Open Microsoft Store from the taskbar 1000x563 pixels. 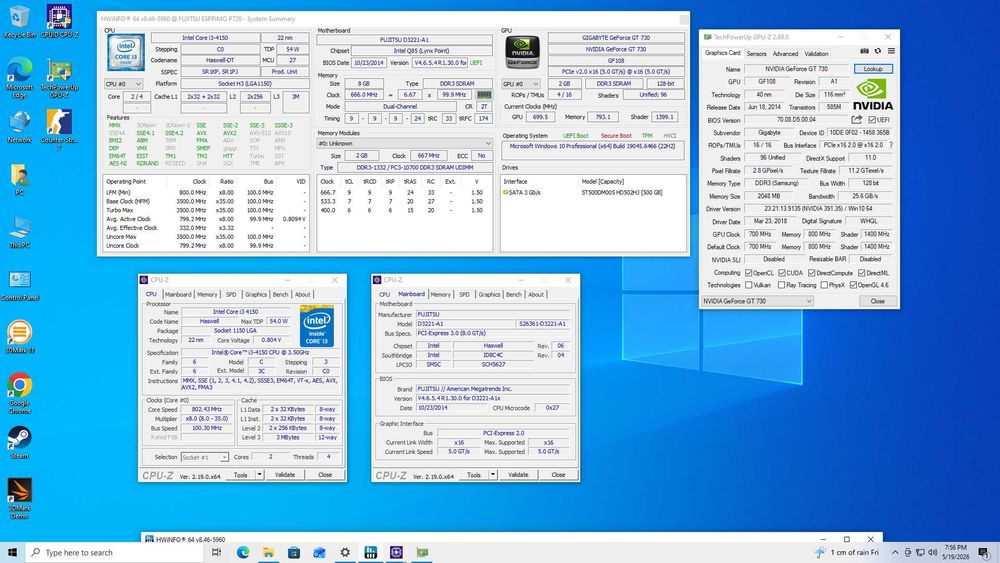coord(294,552)
